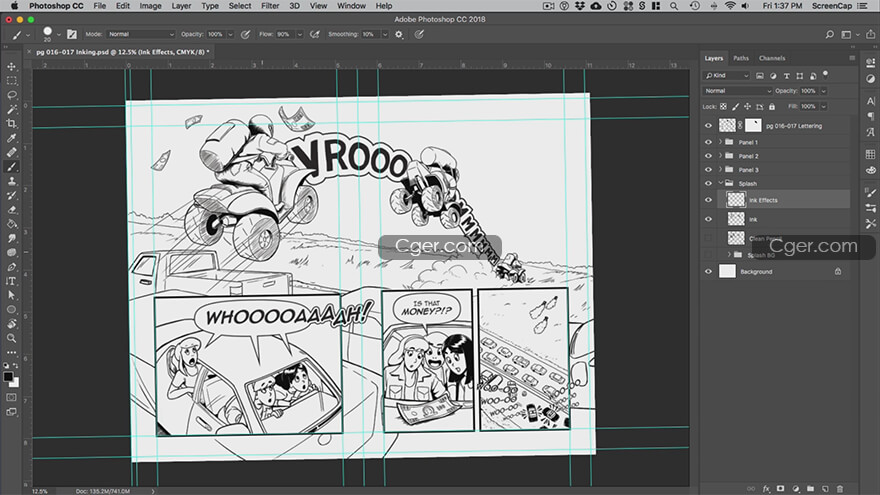The height and width of the screenshot is (495, 880).
Task: Select the Eraser tool
Action: [11, 209]
